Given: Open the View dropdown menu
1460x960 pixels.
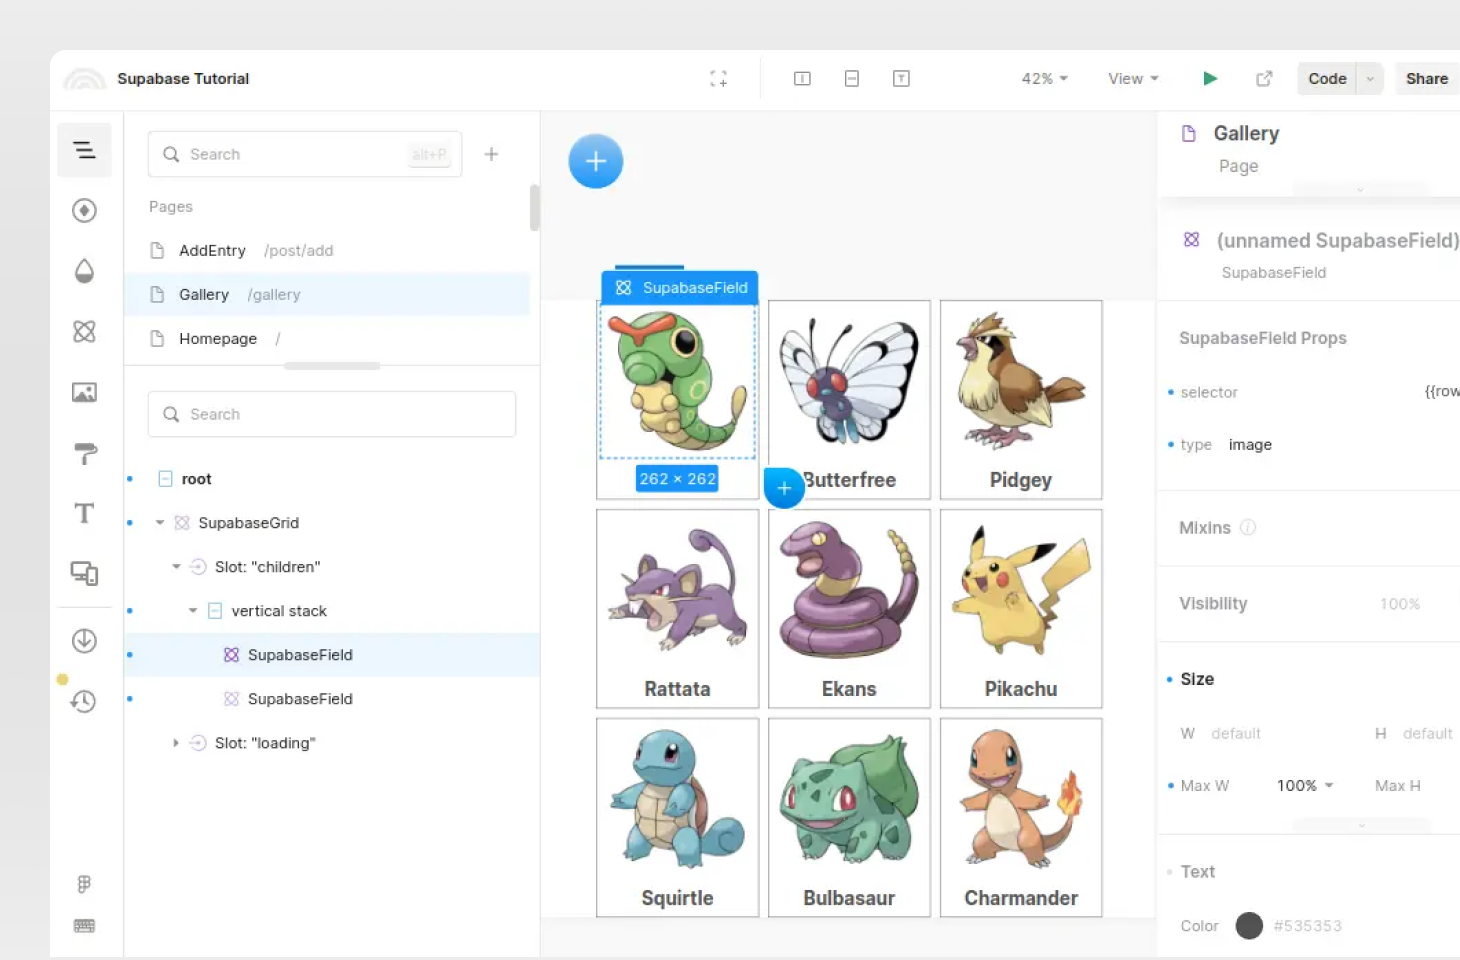Looking at the screenshot, I should click(x=1132, y=78).
